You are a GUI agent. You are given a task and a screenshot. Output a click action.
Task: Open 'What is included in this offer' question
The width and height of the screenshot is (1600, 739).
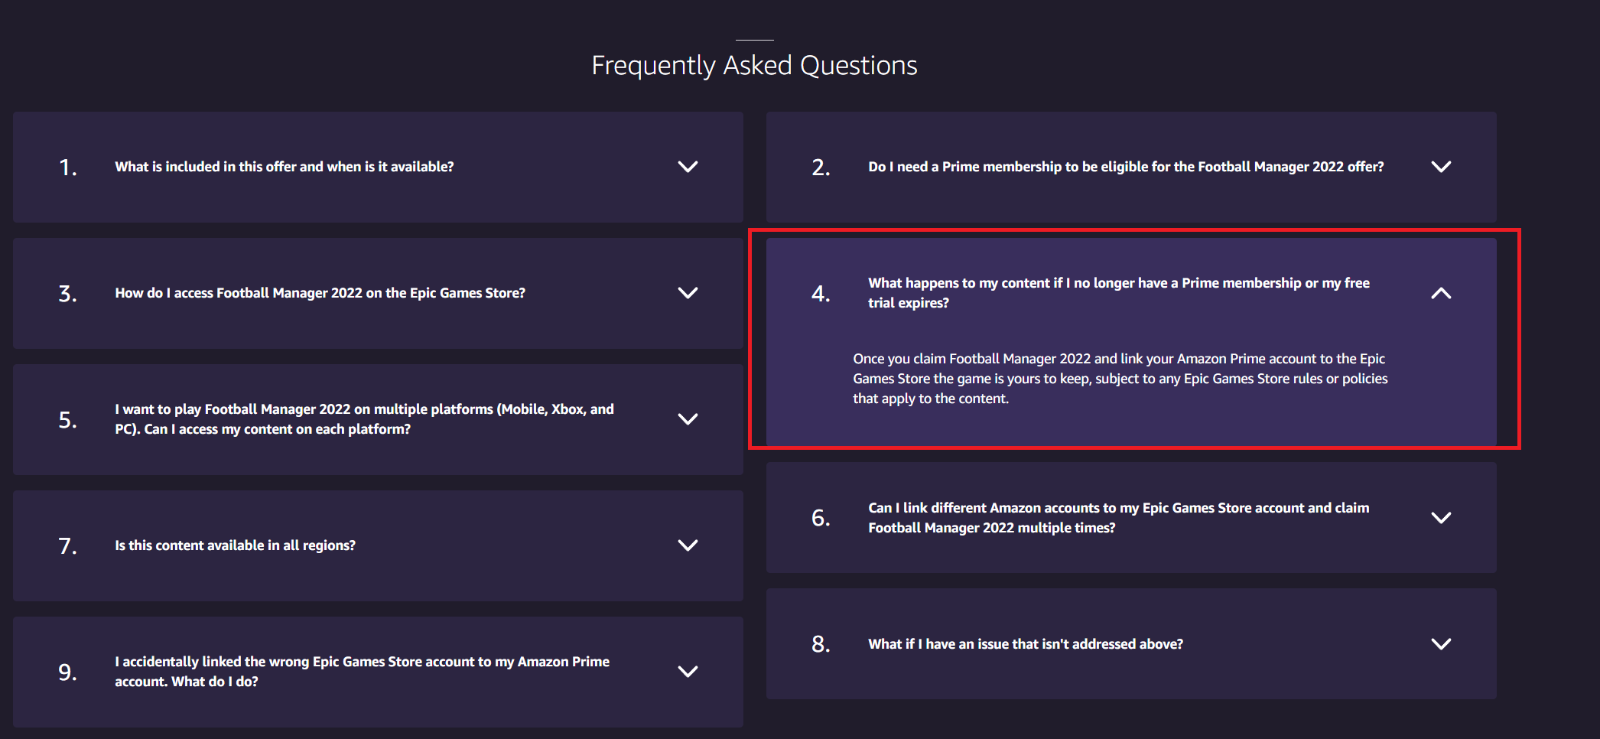[284, 167]
